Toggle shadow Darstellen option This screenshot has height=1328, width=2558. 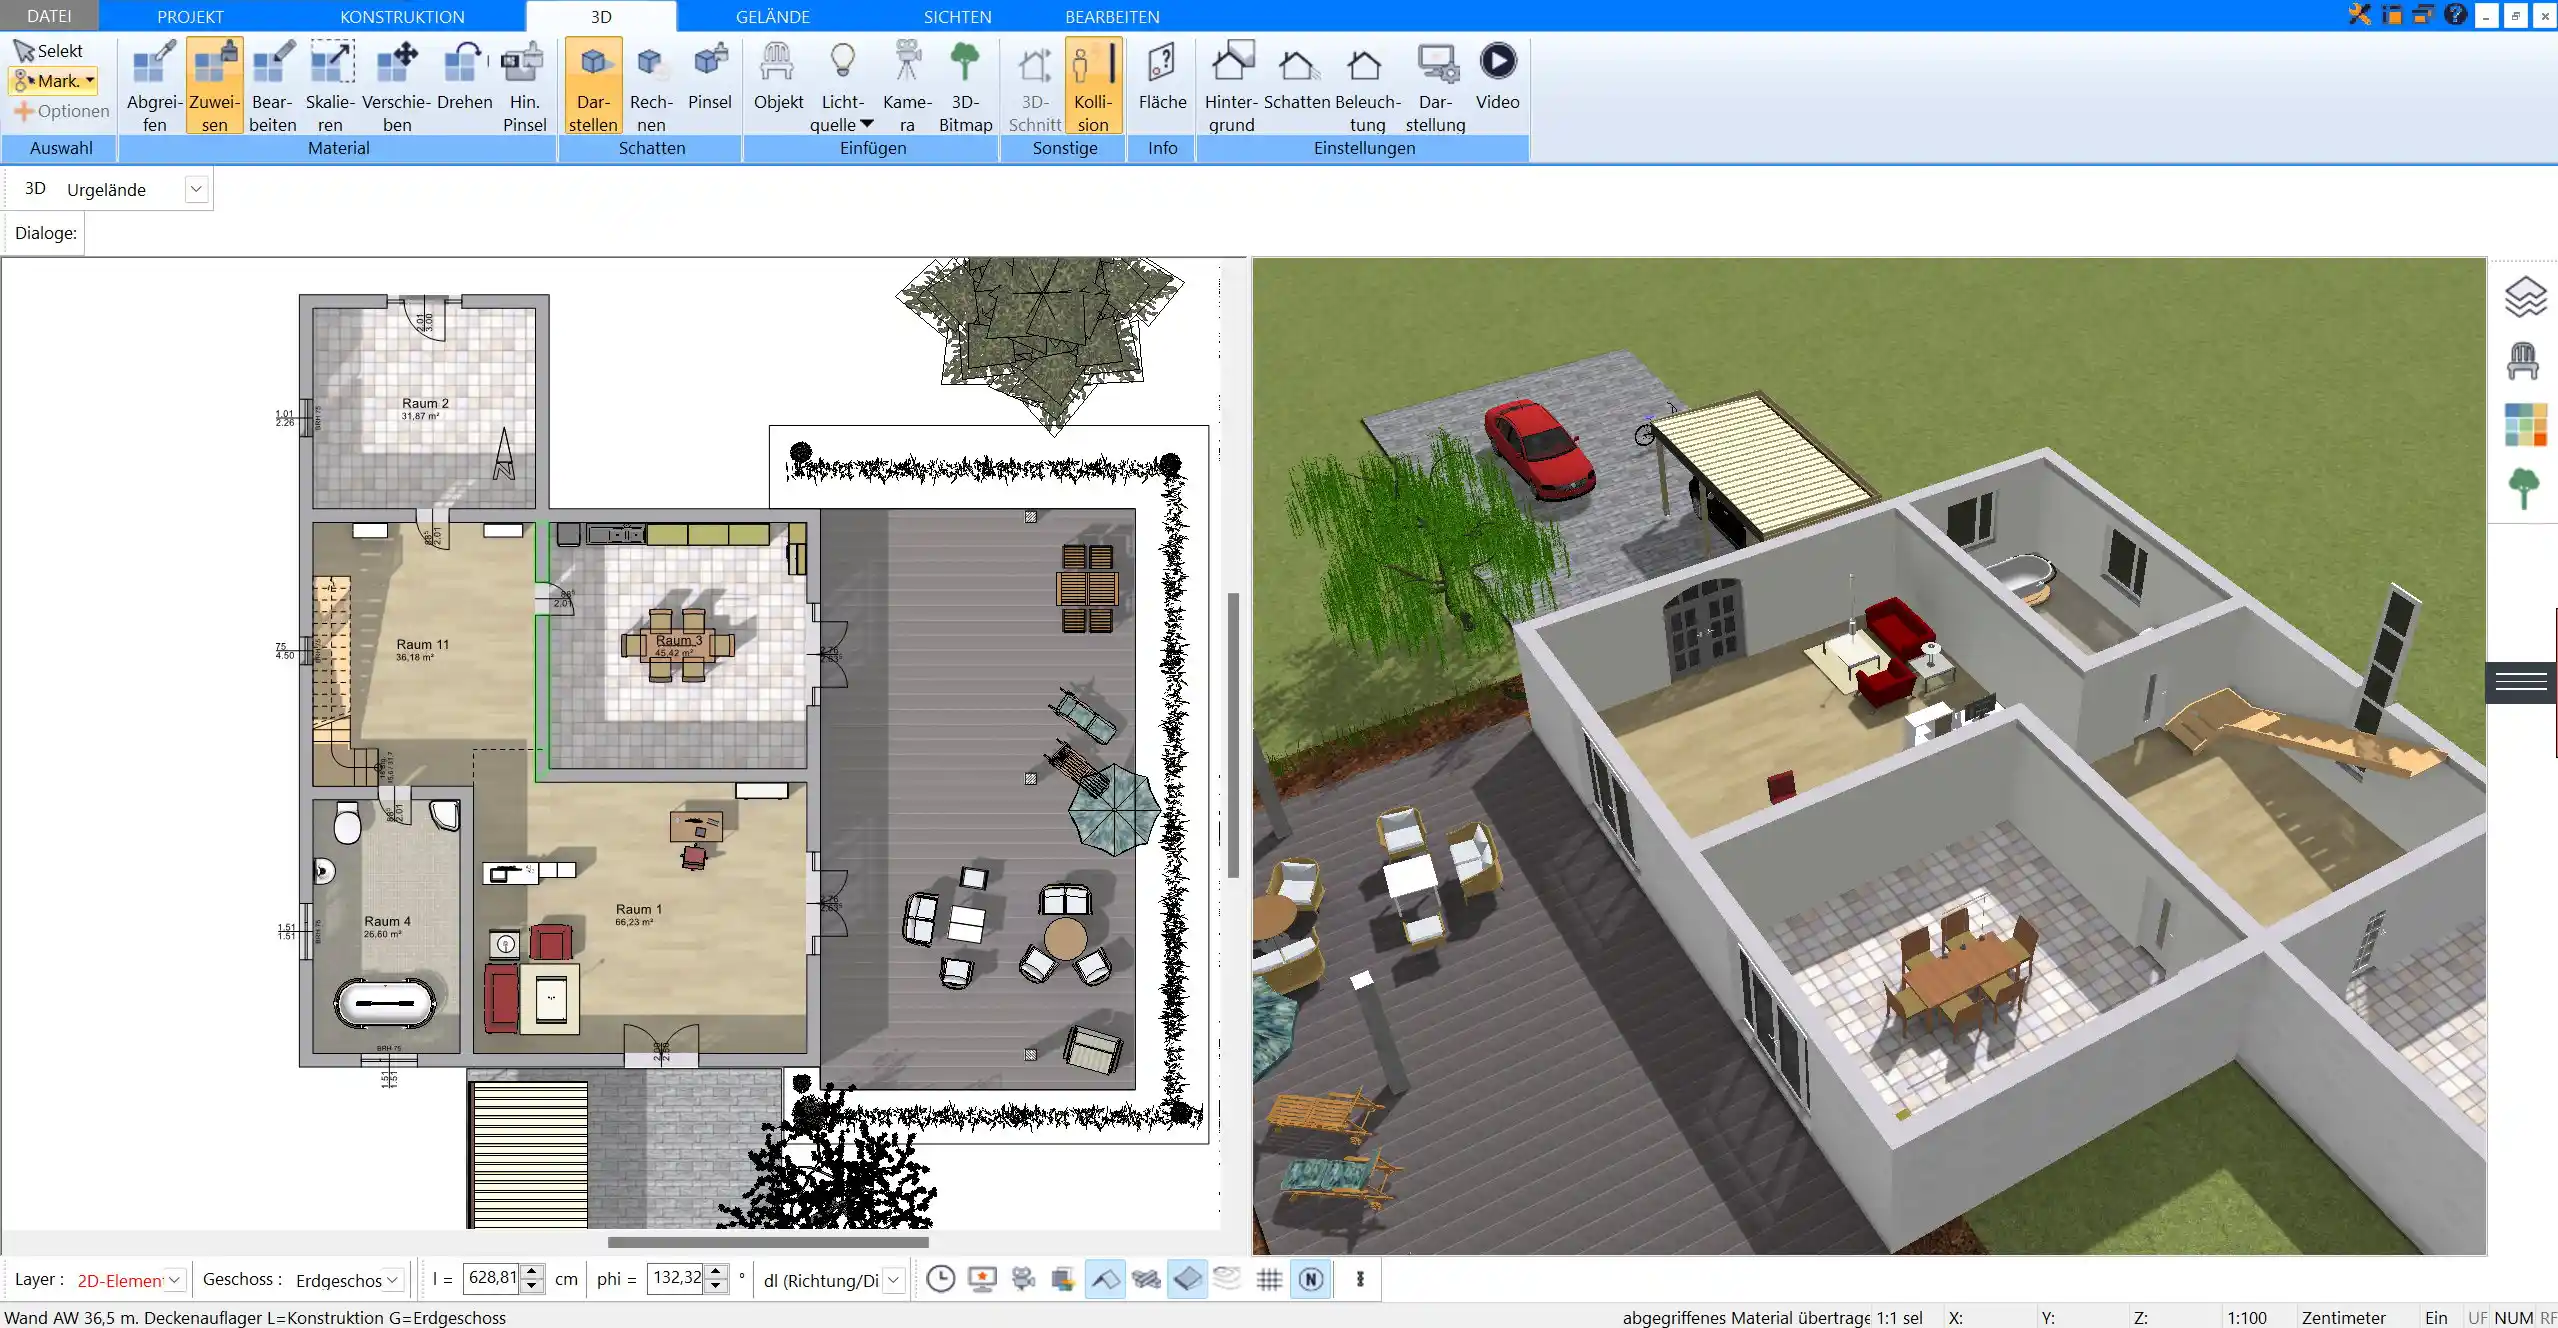coord(593,86)
